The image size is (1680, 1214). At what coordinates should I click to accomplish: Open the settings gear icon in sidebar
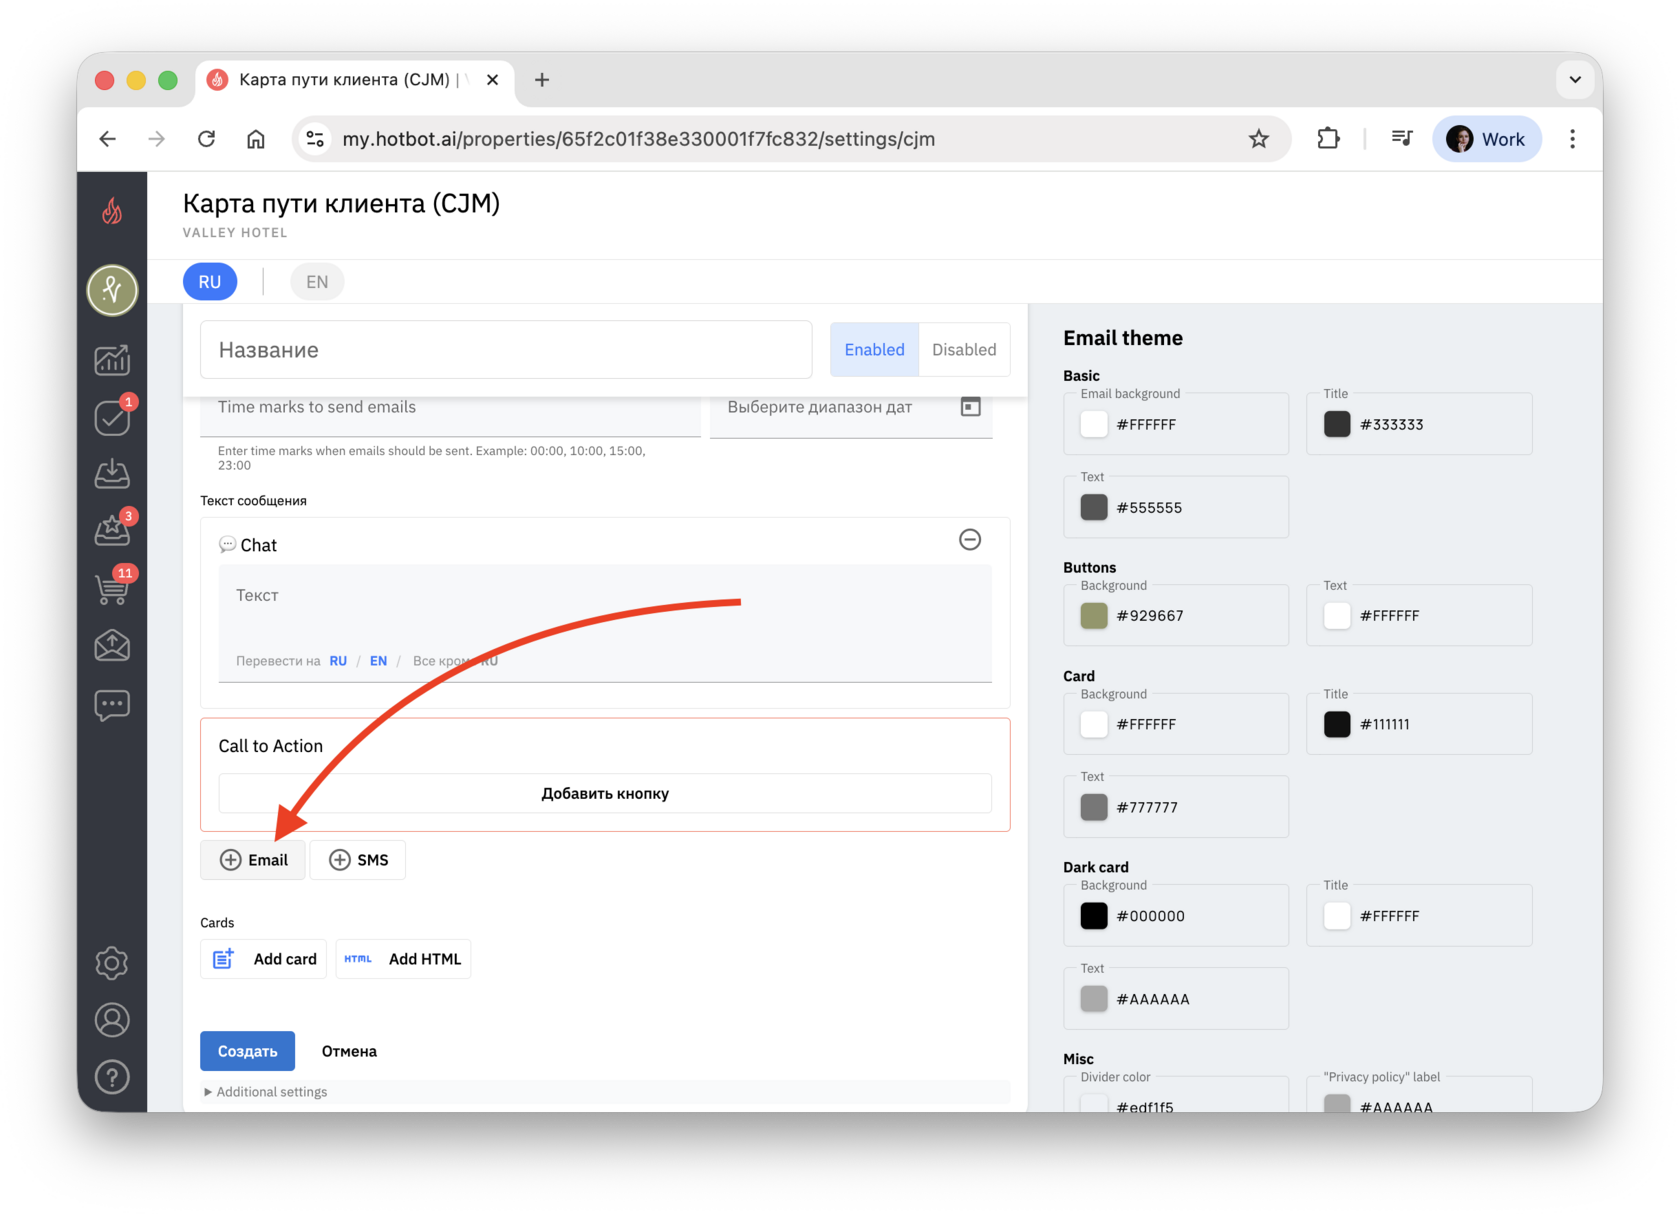click(112, 963)
